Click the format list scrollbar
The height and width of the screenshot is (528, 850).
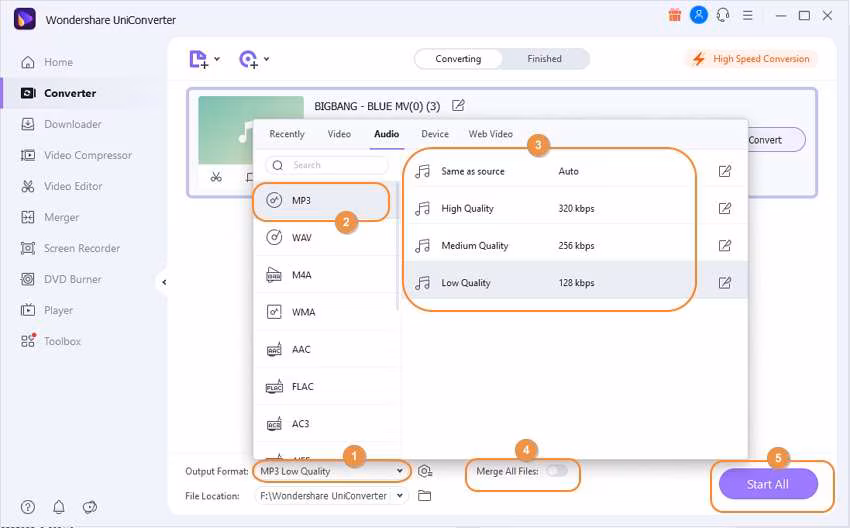coord(397,247)
